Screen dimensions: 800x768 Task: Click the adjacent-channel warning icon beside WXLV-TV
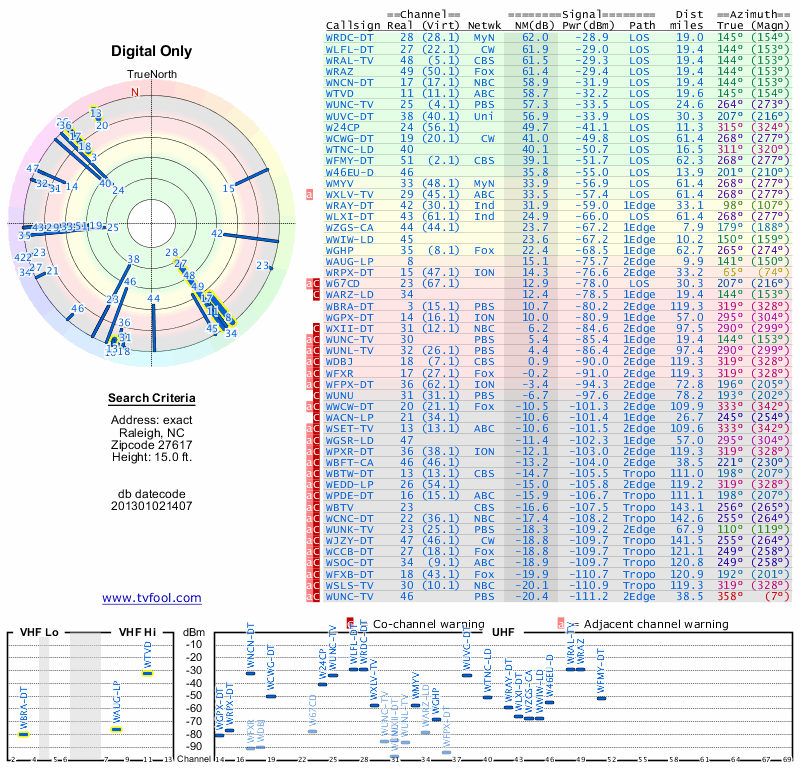tap(309, 194)
